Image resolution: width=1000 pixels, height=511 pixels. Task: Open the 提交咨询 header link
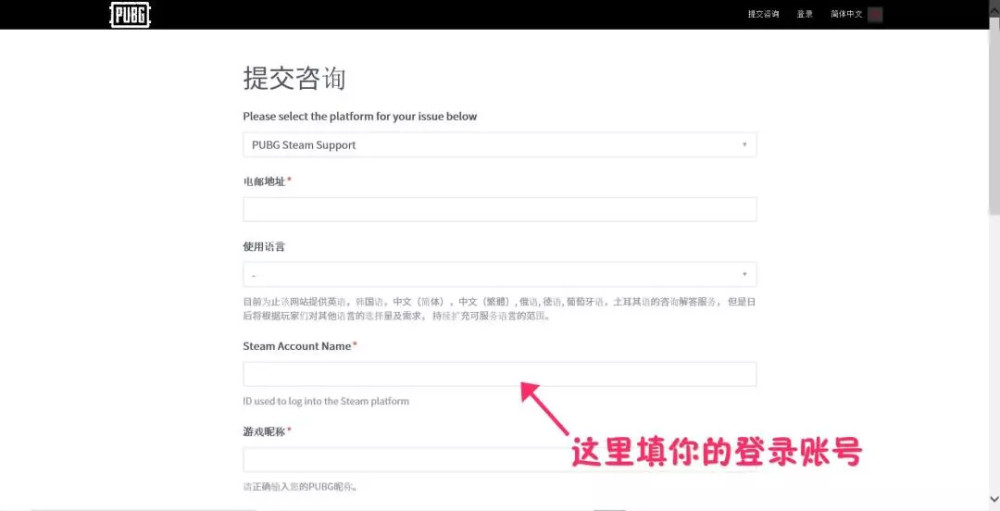(x=763, y=15)
